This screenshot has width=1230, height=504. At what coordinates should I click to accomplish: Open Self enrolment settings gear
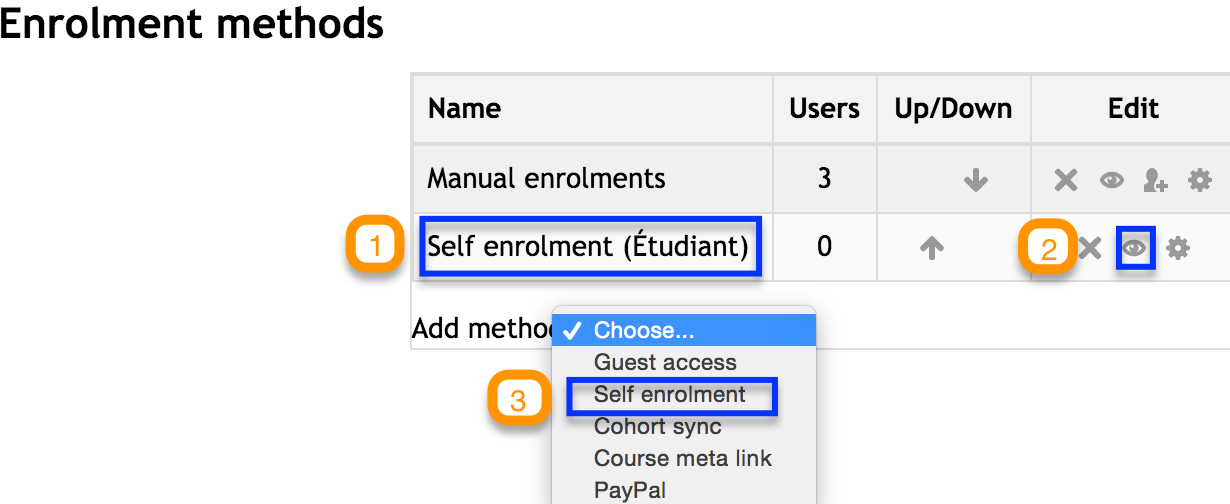1178,248
